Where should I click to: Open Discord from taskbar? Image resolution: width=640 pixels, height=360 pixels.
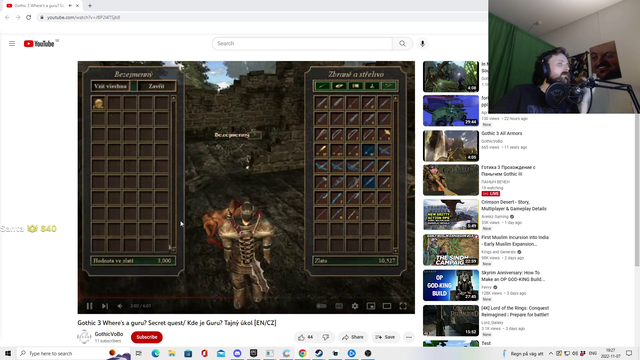tap(237, 353)
